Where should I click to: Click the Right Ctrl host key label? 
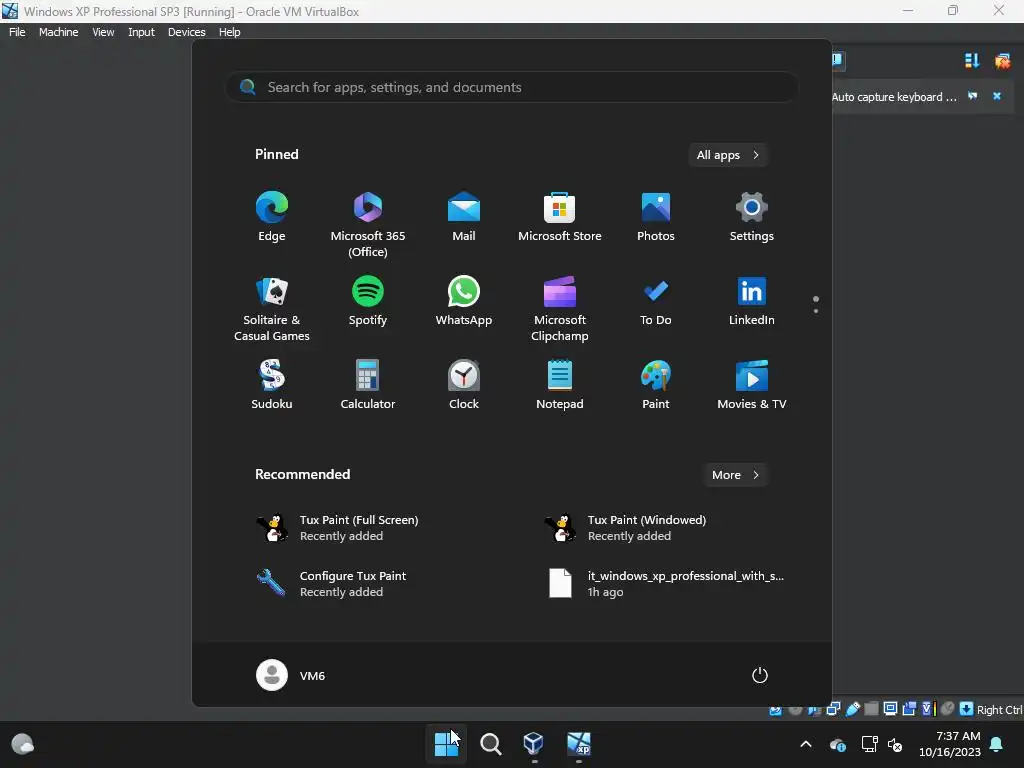[x=999, y=710]
